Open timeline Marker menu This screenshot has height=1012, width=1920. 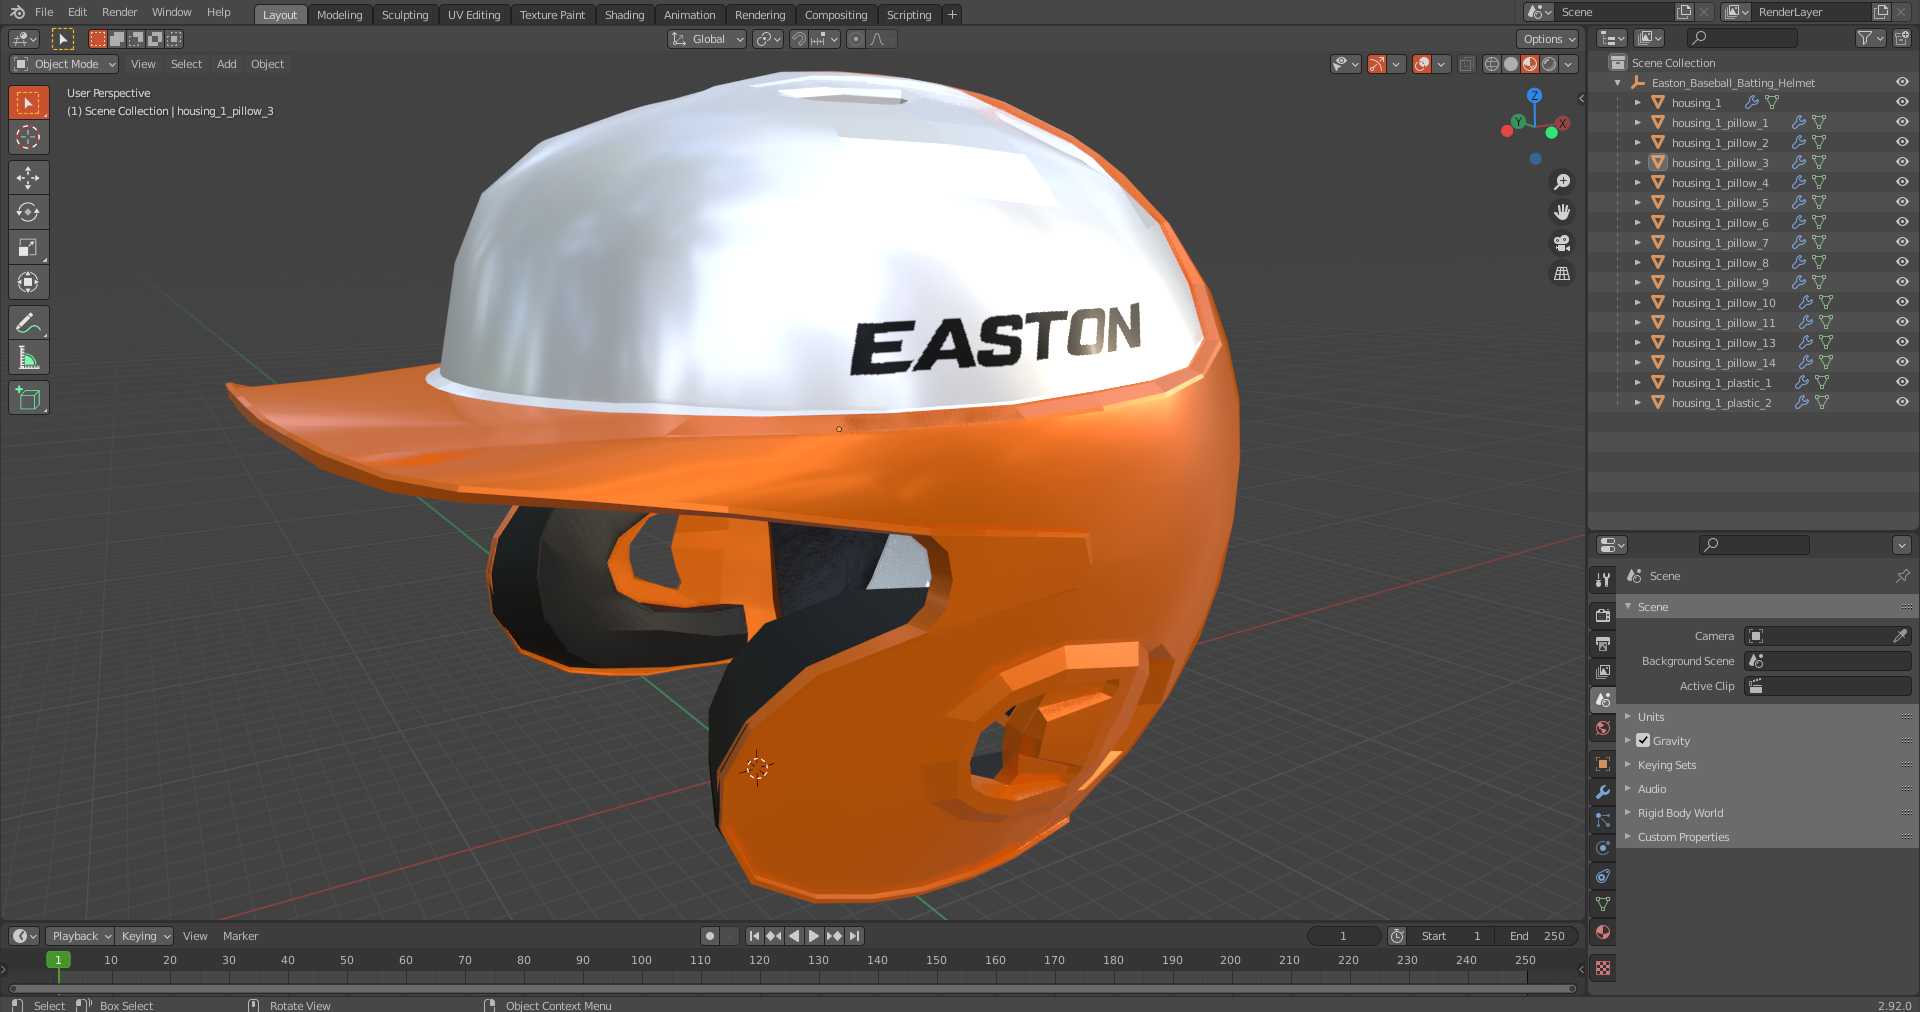[x=240, y=936]
